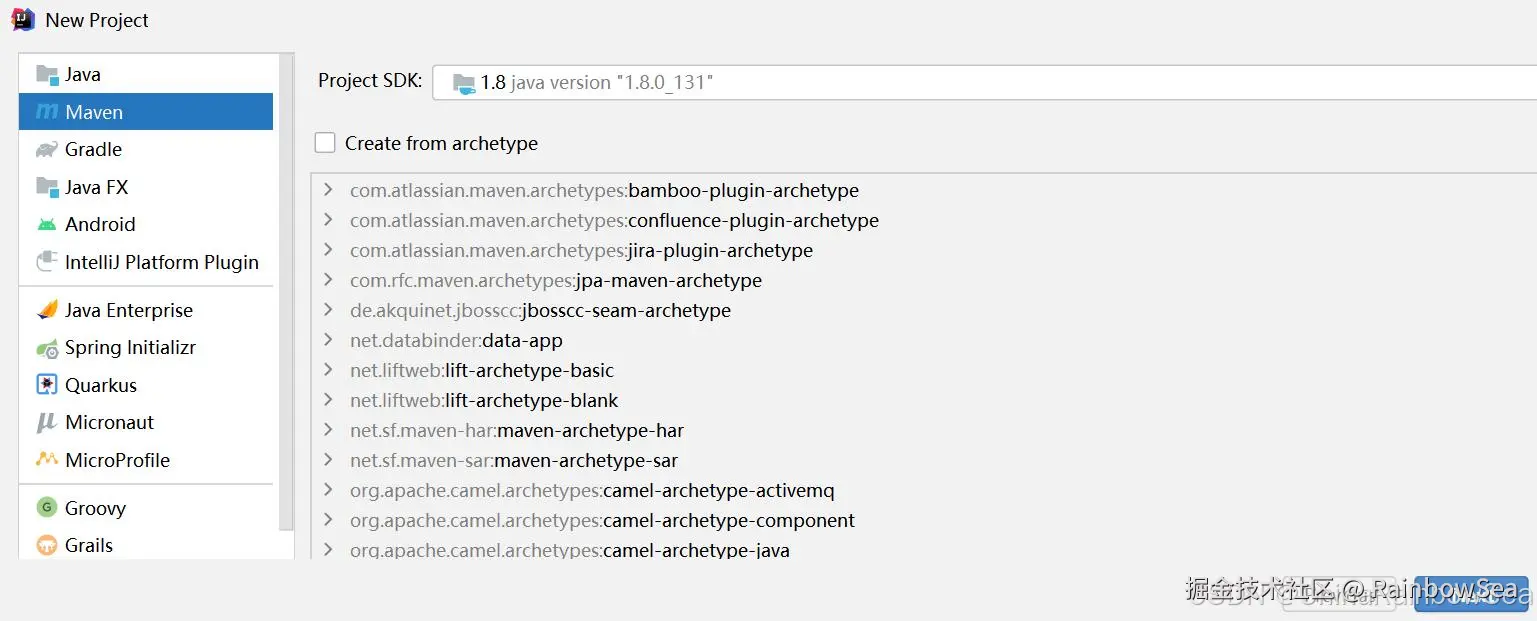Viewport: 1537px width, 621px height.
Task: Select Android project type label
Action: (x=100, y=225)
